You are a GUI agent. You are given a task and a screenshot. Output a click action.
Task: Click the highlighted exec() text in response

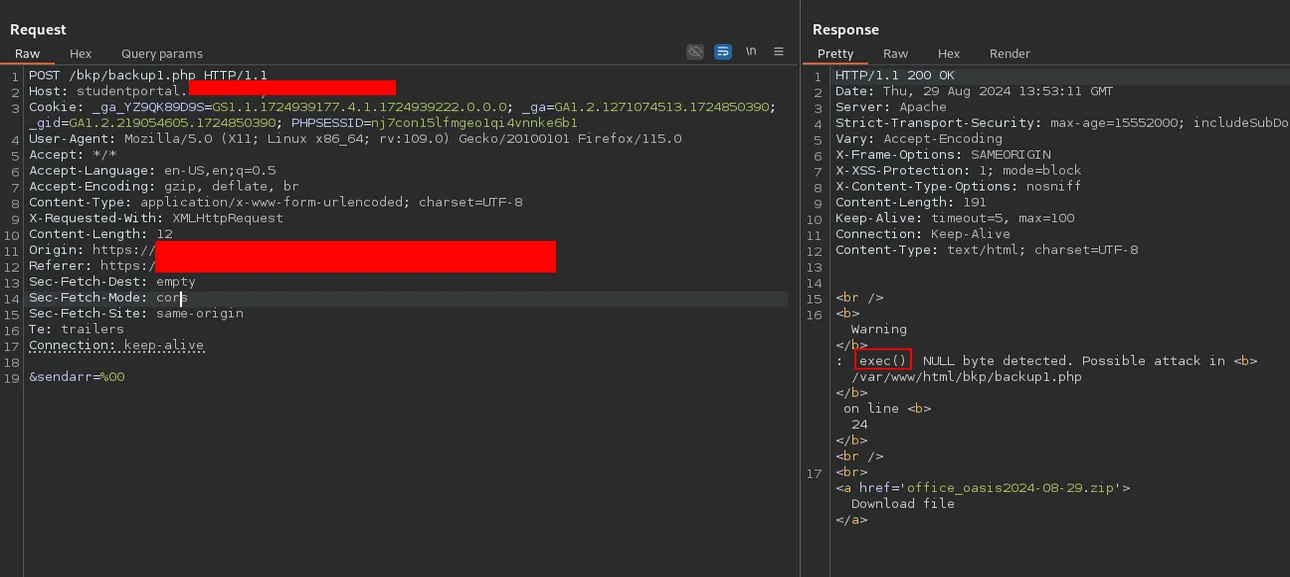pyautogui.click(x=883, y=361)
